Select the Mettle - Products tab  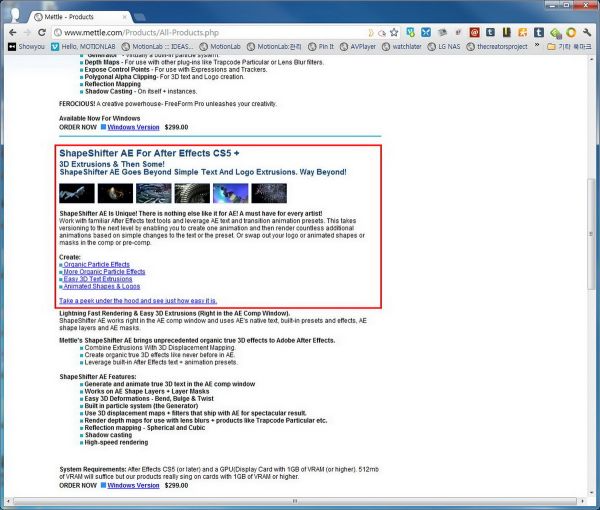coord(80,17)
